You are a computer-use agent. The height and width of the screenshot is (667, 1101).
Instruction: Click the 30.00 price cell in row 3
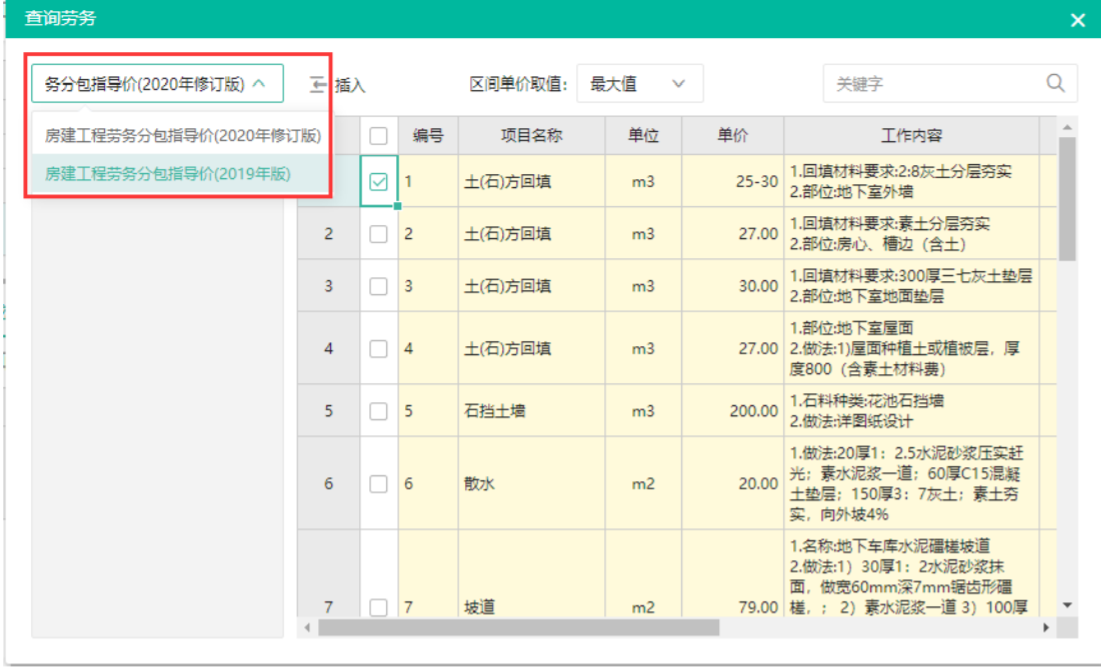(732, 286)
